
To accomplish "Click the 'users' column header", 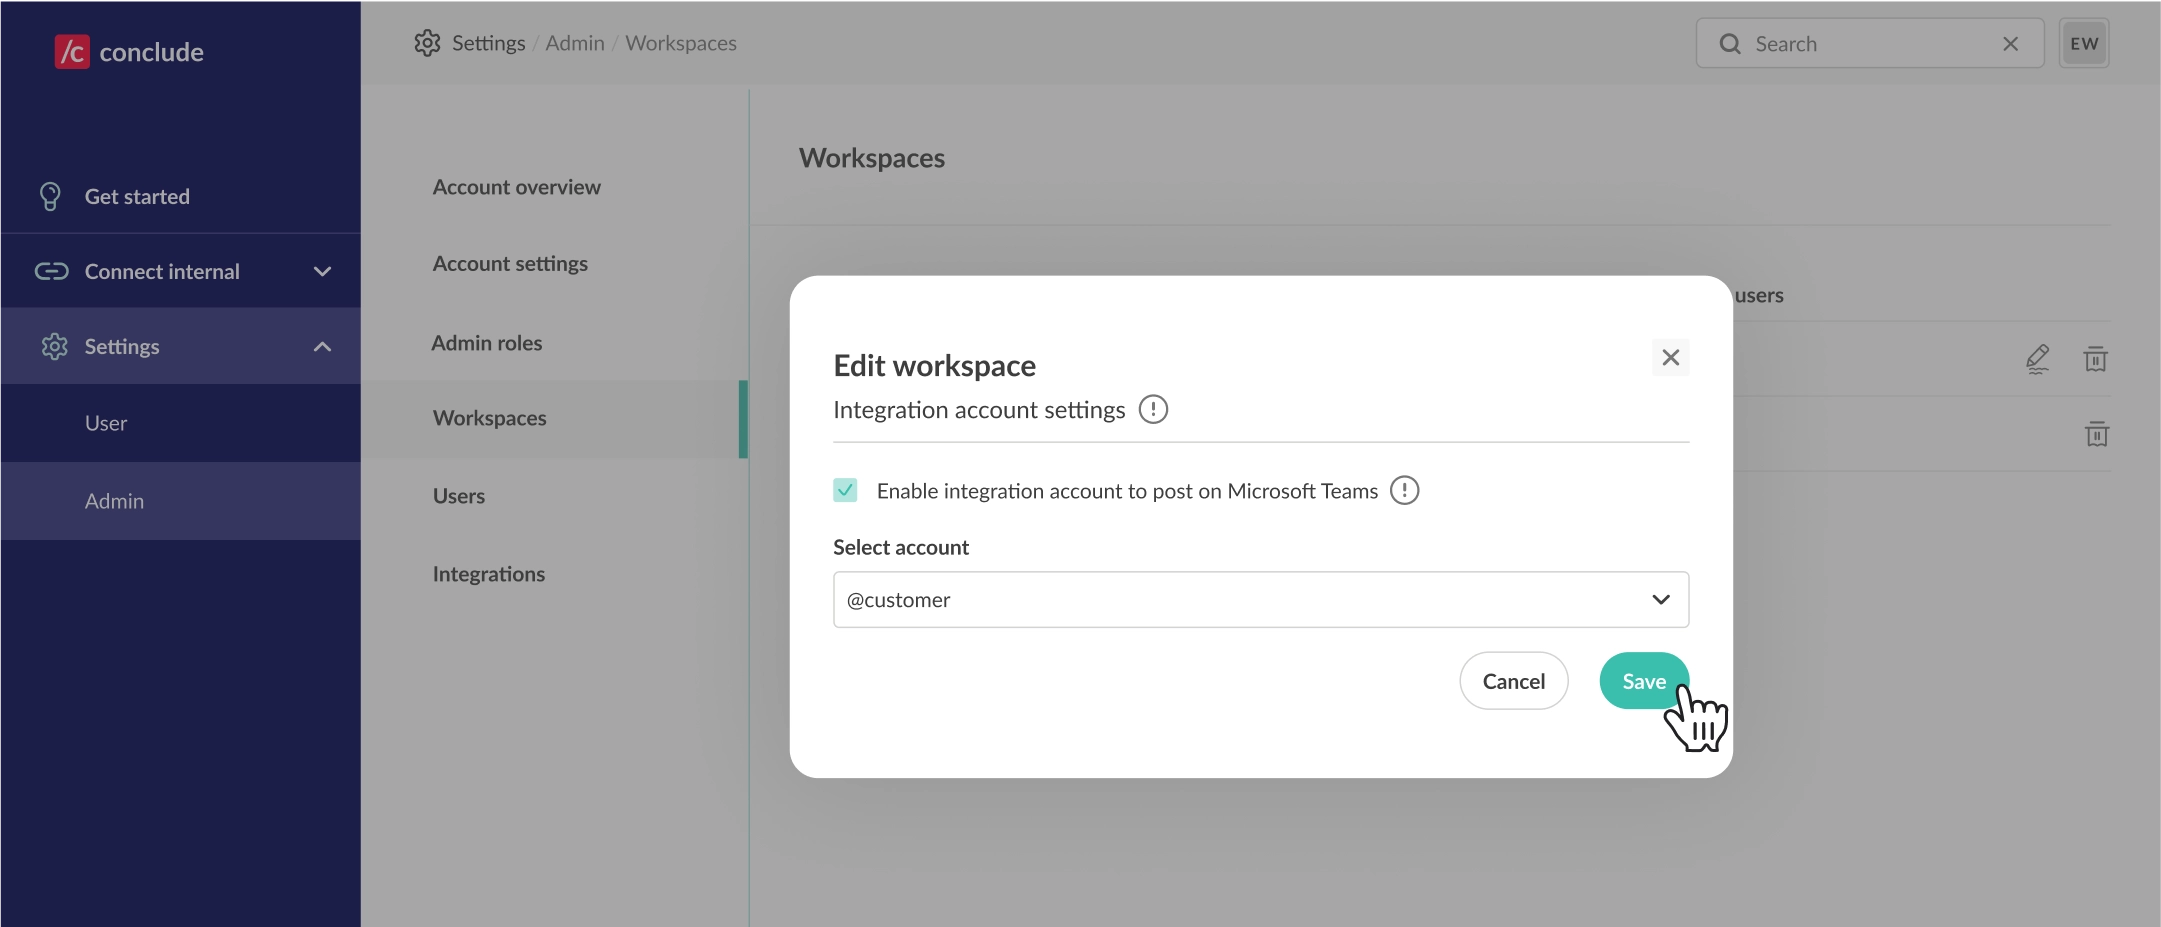I will (x=1759, y=295).
